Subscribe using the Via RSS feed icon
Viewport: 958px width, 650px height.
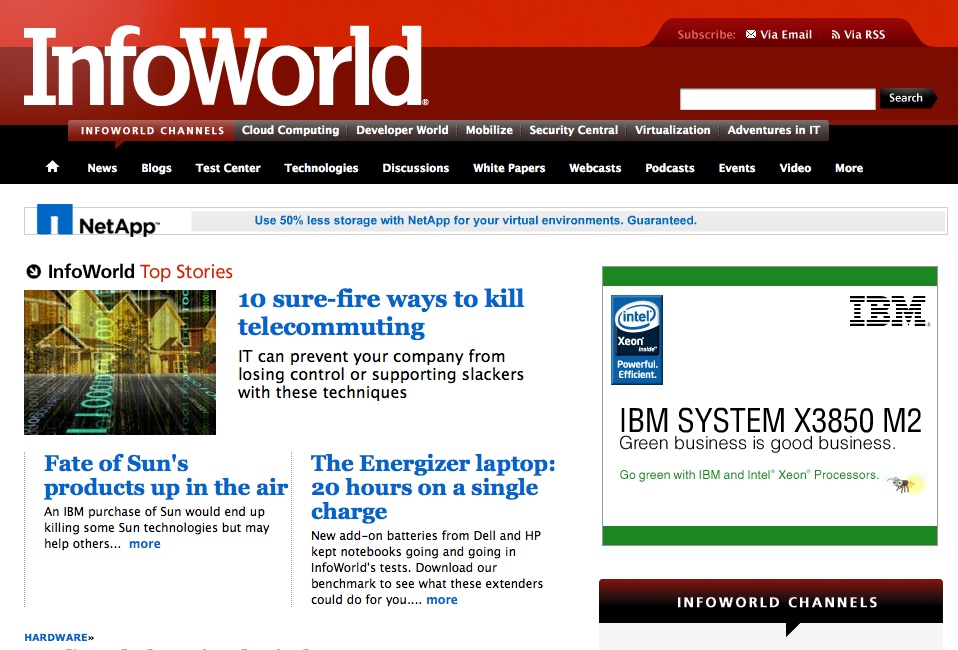838,34
